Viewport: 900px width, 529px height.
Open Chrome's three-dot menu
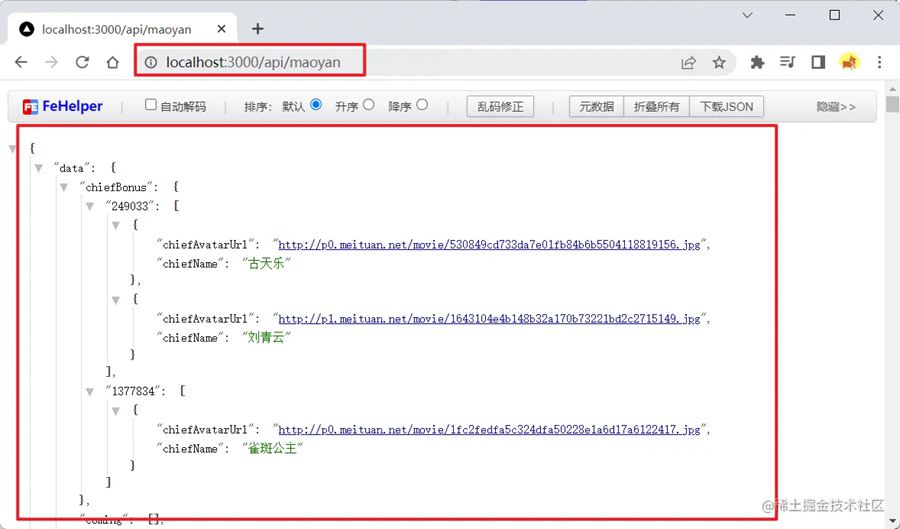[x=880, y=62]
